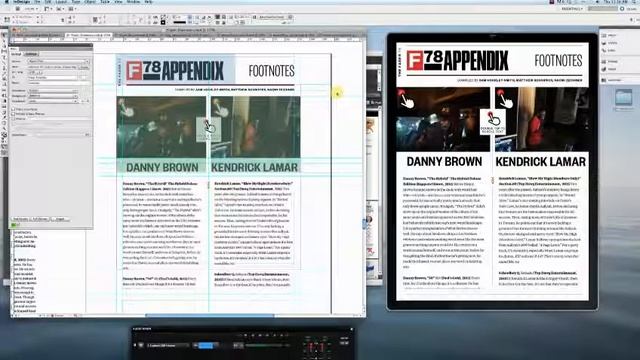This screenshot has height=360, width=640.
Task: Click the rightmost button at the dialog bottom
Action: tap(60, 219)
